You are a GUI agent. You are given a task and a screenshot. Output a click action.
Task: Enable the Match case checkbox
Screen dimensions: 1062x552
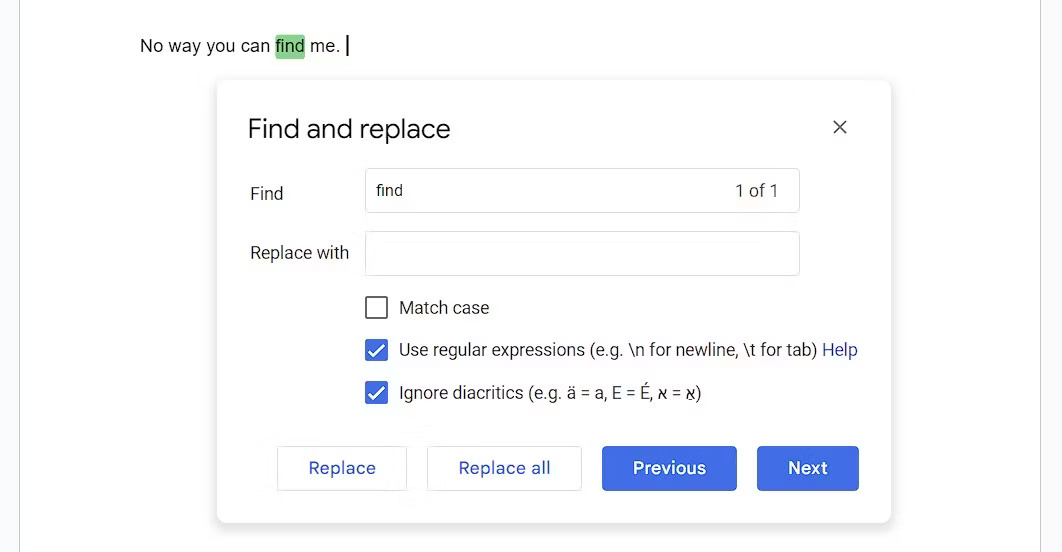(377, 308)
